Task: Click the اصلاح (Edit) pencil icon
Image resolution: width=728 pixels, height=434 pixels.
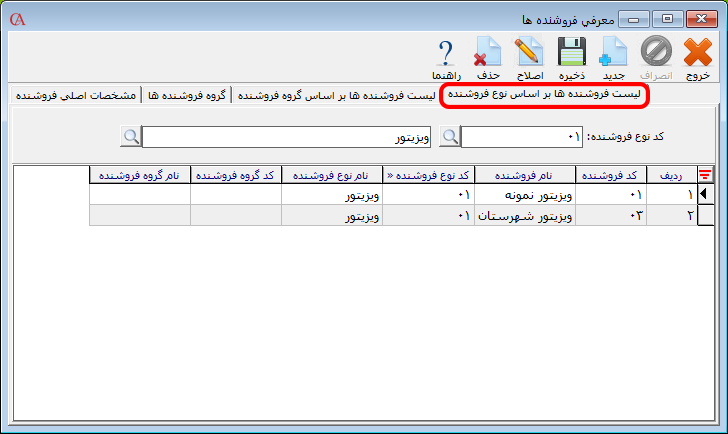Action: (528, 58)
